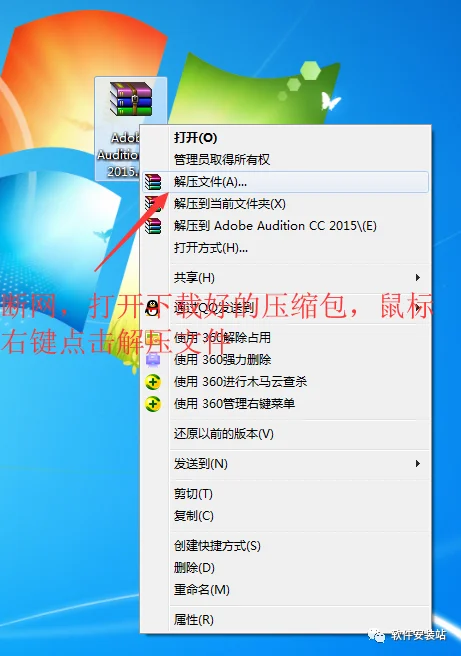
Task: Click the QQ penguin icon
Action: 153,308
